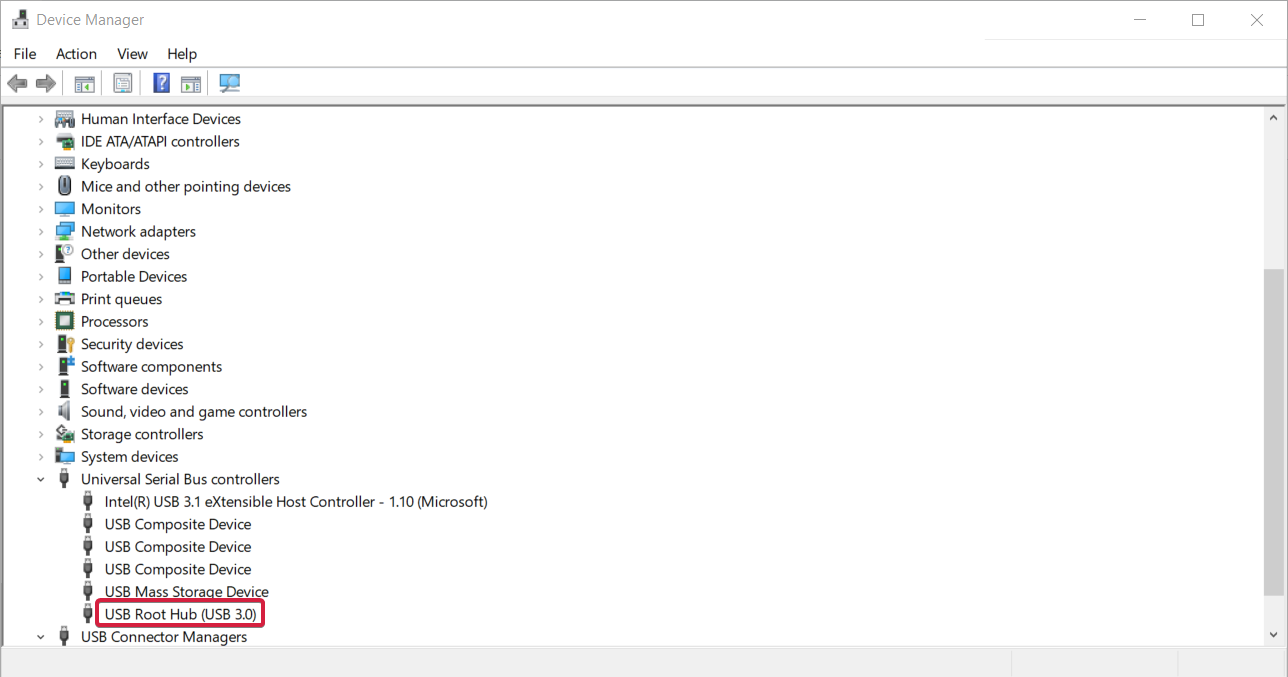This screenshot has height=677, width=1288.
Task: Open Properties from the toolbar icon
Action: 123,83
